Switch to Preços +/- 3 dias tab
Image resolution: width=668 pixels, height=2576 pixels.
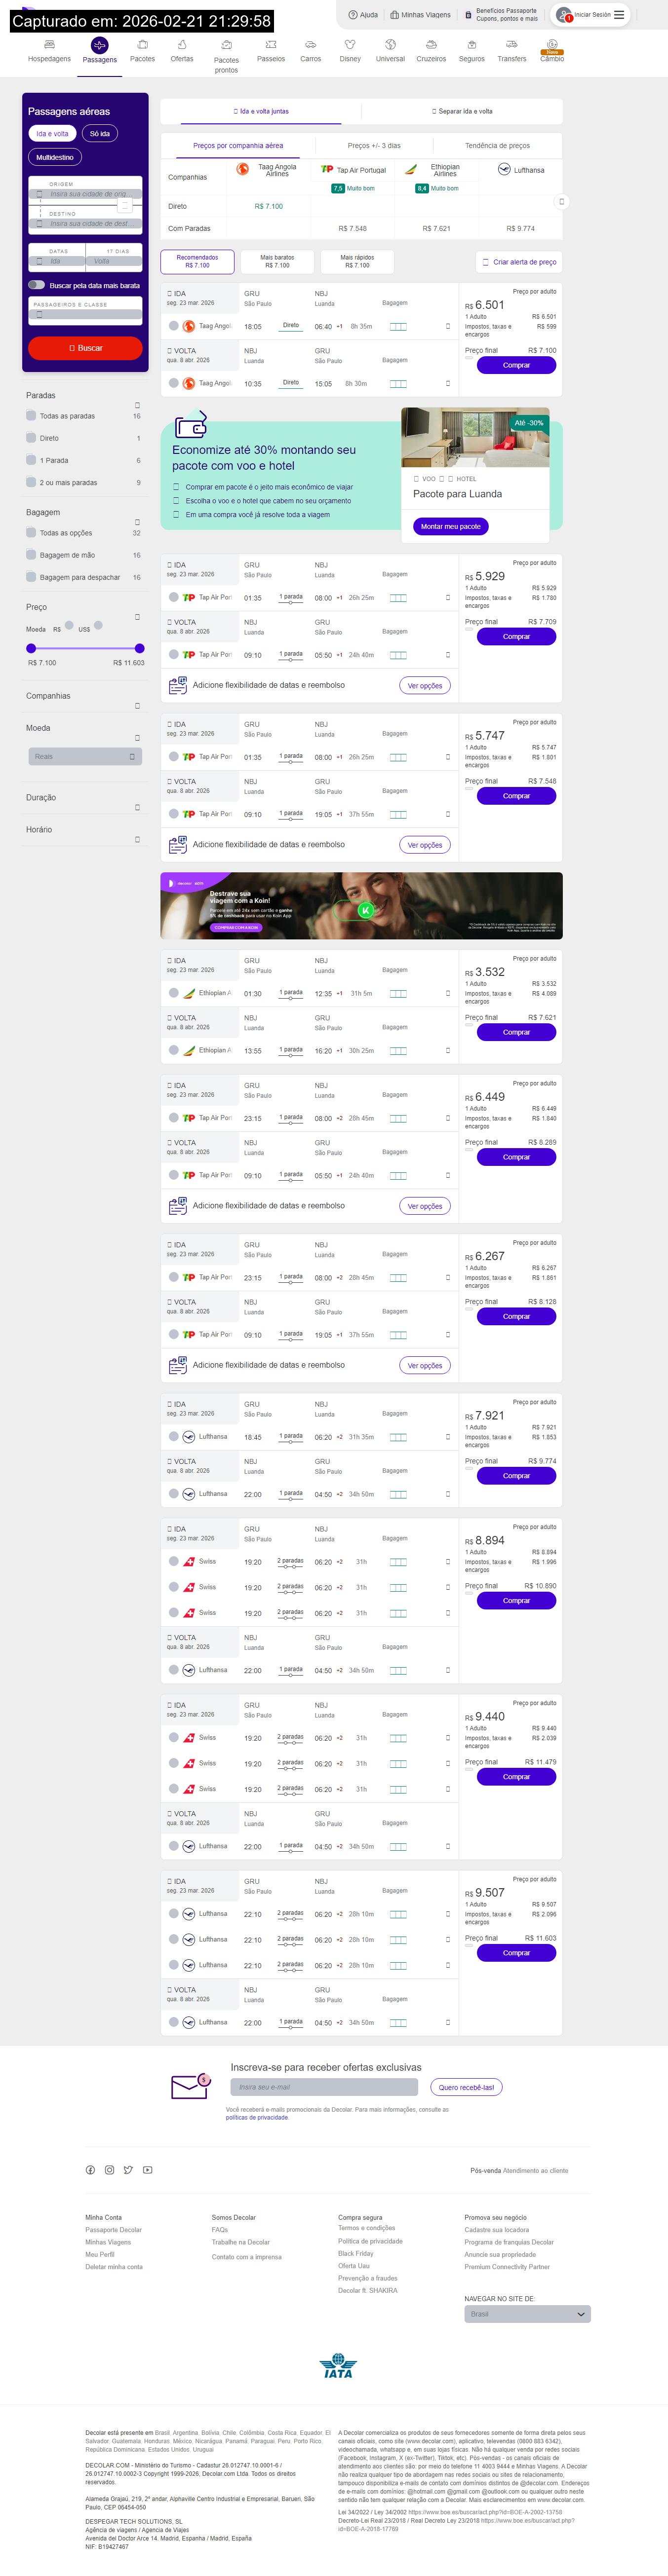[x=374, y=146]
